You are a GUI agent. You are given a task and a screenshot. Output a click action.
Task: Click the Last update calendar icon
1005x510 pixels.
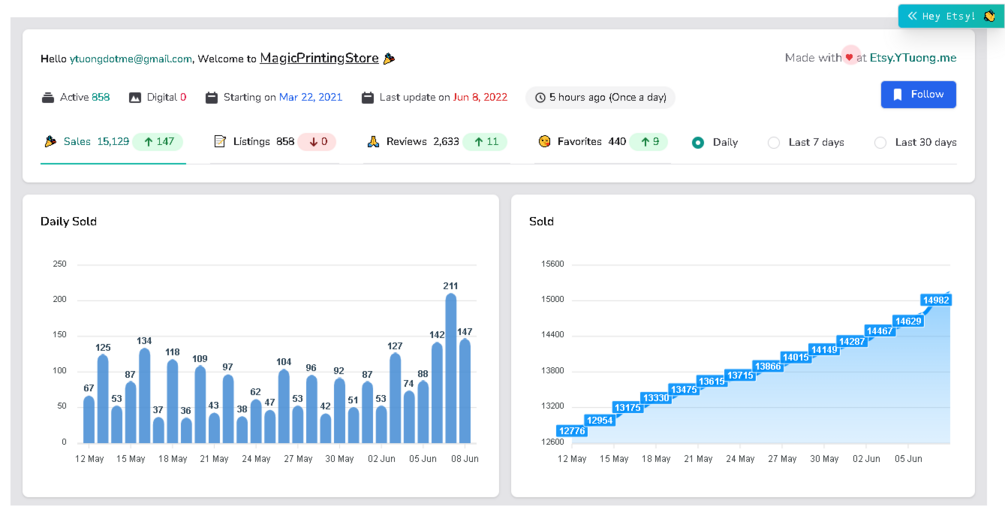pos(367,98)
